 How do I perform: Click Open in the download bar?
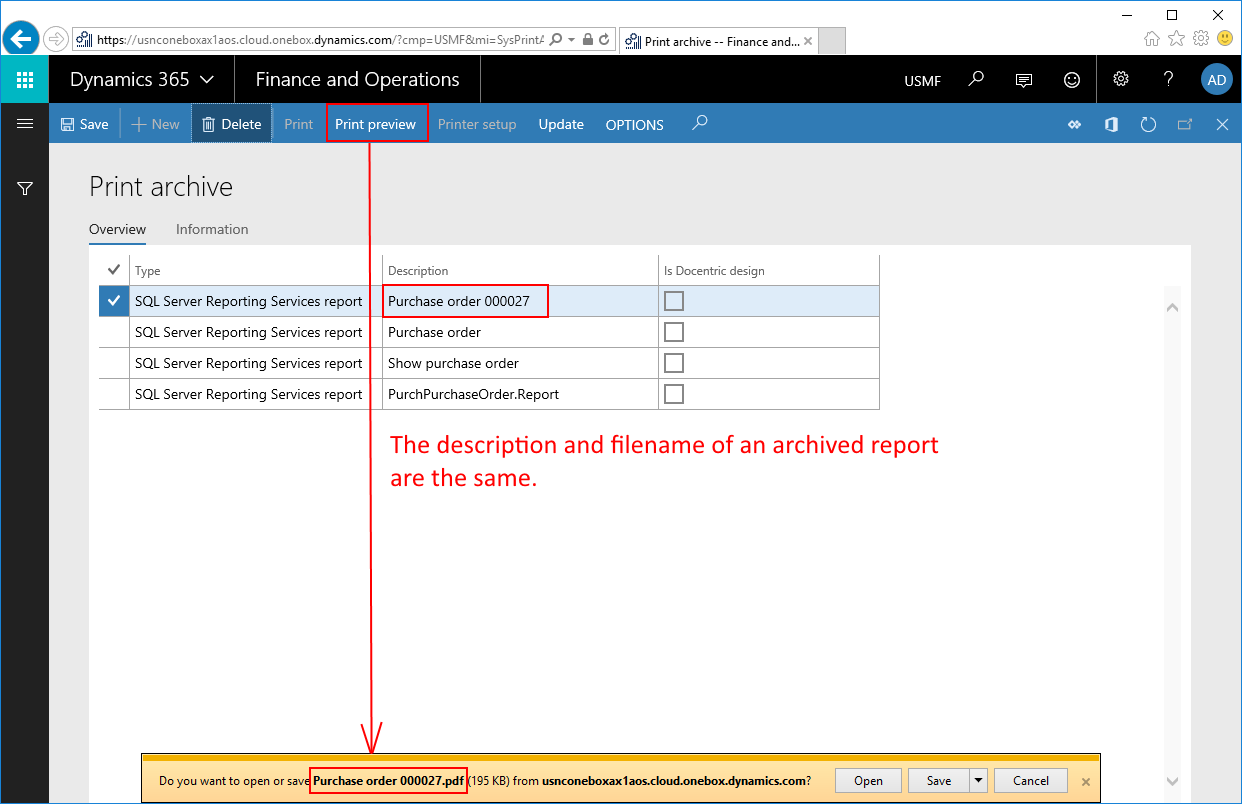point(868,781)
